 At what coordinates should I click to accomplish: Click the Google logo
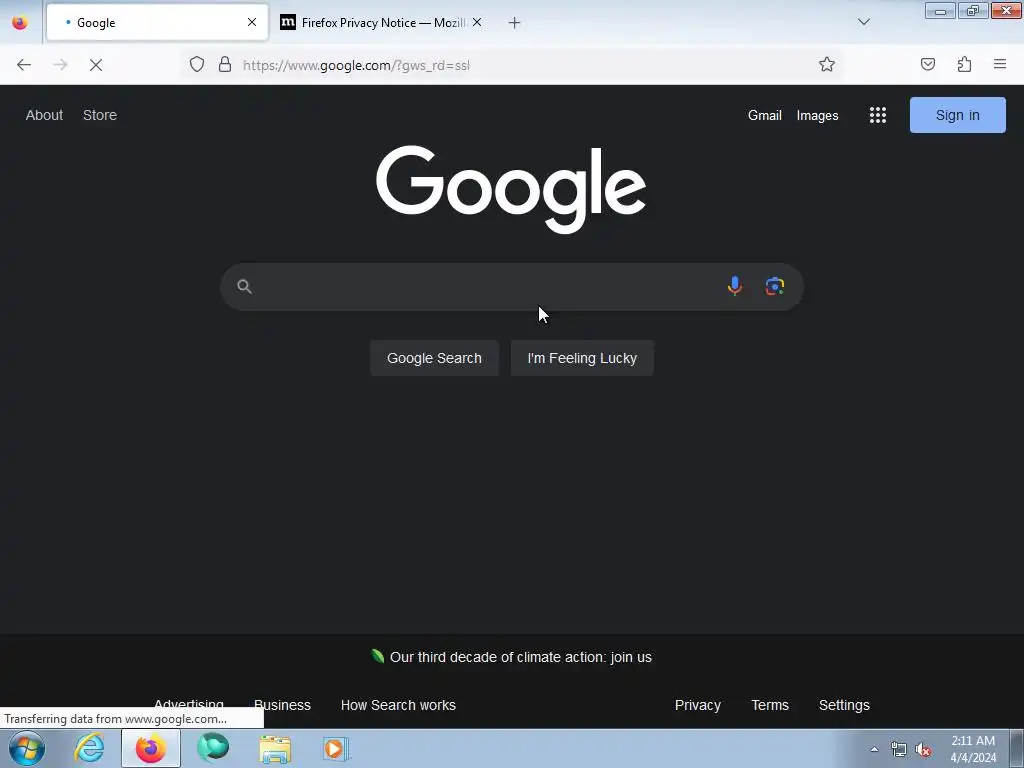(x=511, y=189)
